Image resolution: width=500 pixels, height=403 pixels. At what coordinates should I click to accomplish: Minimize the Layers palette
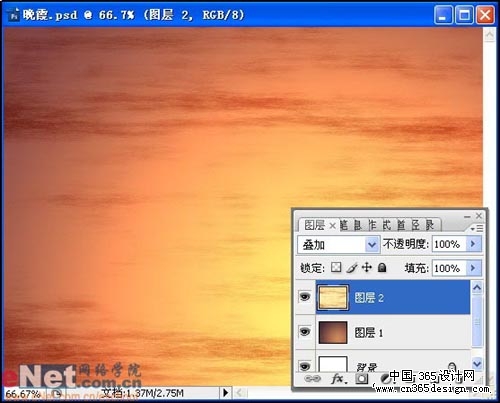467,216
